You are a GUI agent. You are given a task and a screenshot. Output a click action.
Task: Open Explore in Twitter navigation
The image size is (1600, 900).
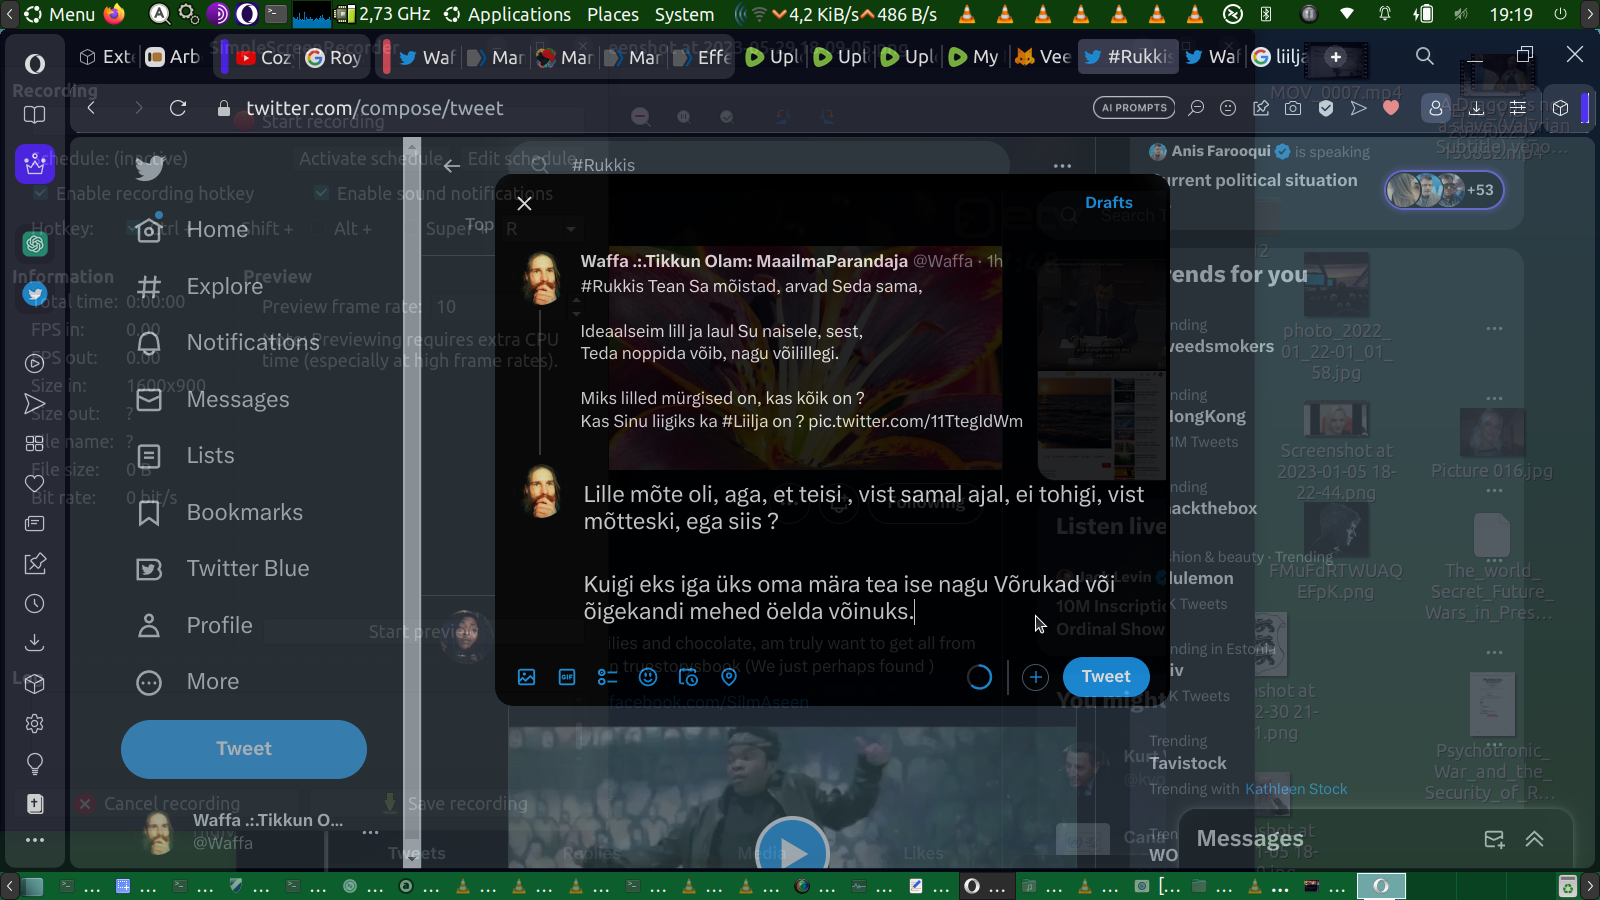[199, 287]
